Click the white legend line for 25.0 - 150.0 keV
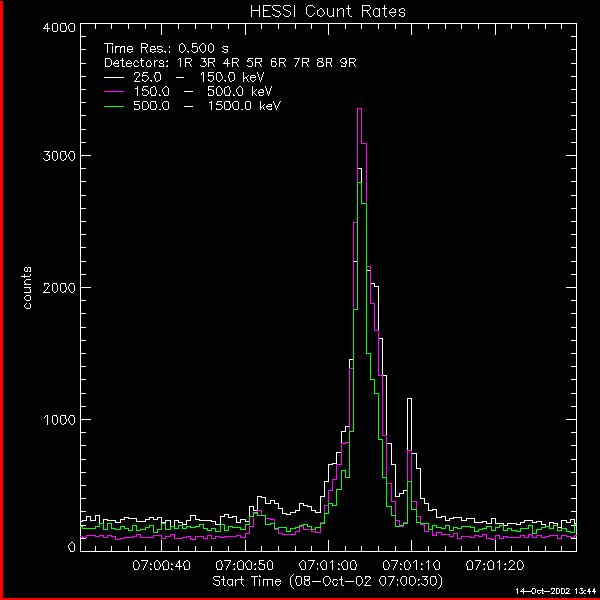 pos(114,77)
